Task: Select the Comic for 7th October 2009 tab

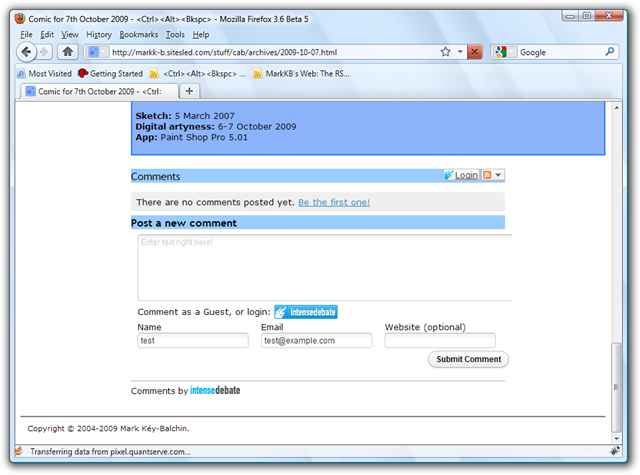Action: coord(100,91)
